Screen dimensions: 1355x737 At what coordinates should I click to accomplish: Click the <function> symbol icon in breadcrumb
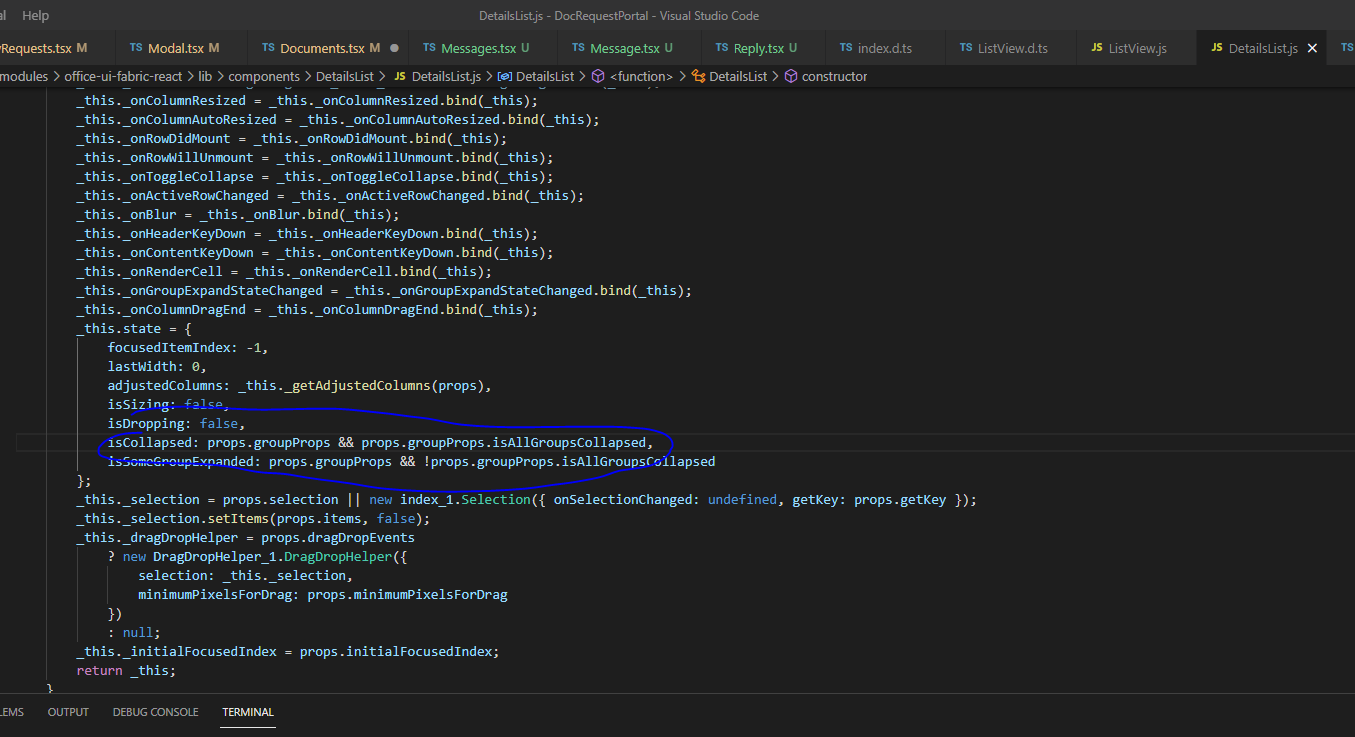pos(598,76)
